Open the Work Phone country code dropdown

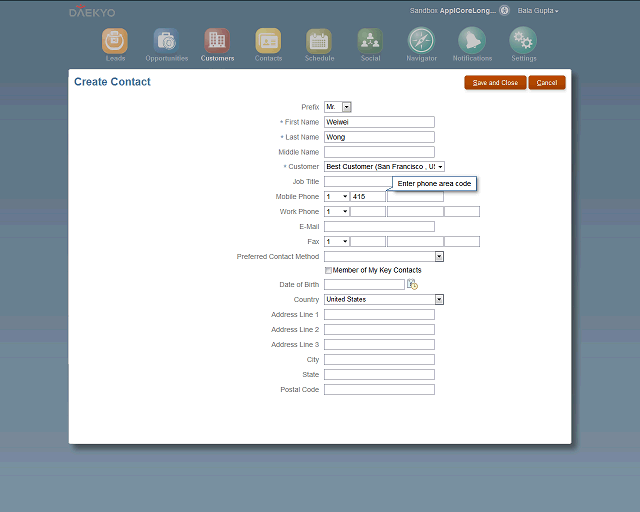coord(345,211)
